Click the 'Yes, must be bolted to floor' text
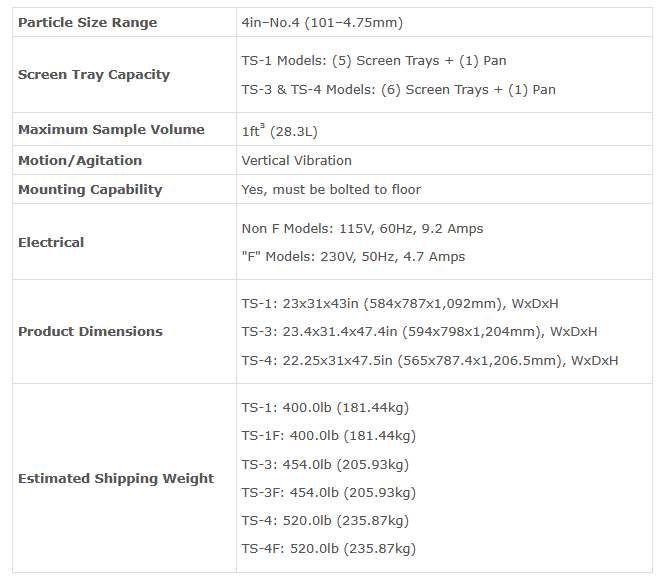The image size is (663, 581). [331, 190]
